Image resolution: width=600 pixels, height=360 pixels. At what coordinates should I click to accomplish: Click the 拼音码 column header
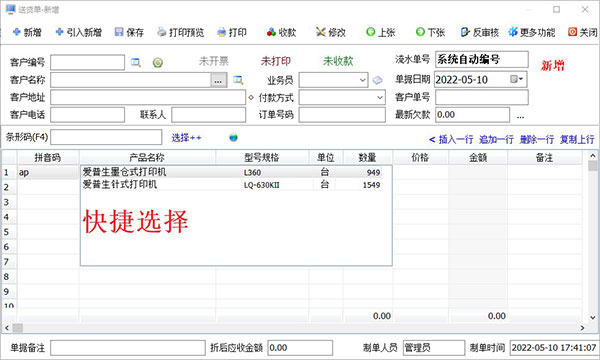(48, 158)
